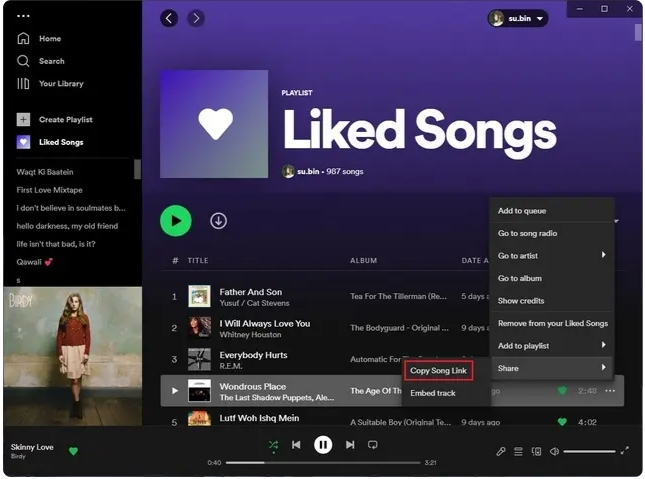Click I Will Always Love You title
This screenshot has height=479, width=645.
click(265, 323)
